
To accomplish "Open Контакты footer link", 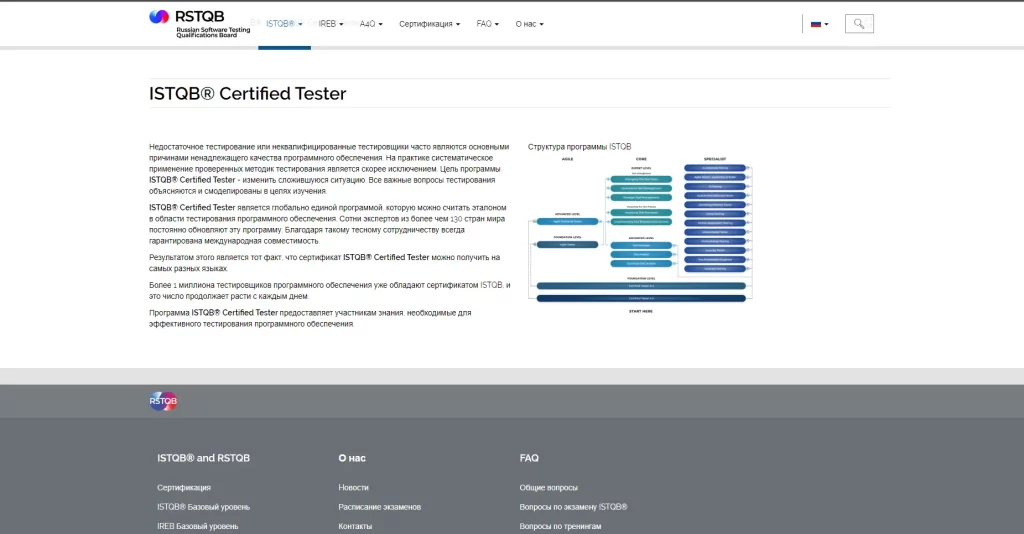I will tap(355, 526).
